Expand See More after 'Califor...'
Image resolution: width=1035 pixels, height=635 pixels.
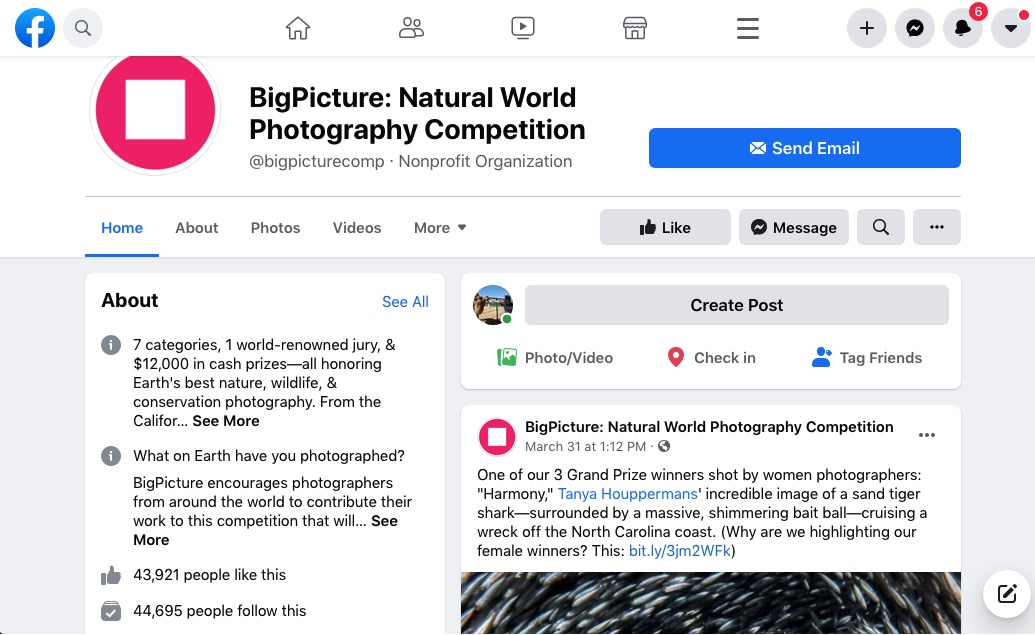pyautogui.click(x=226, y=421)
